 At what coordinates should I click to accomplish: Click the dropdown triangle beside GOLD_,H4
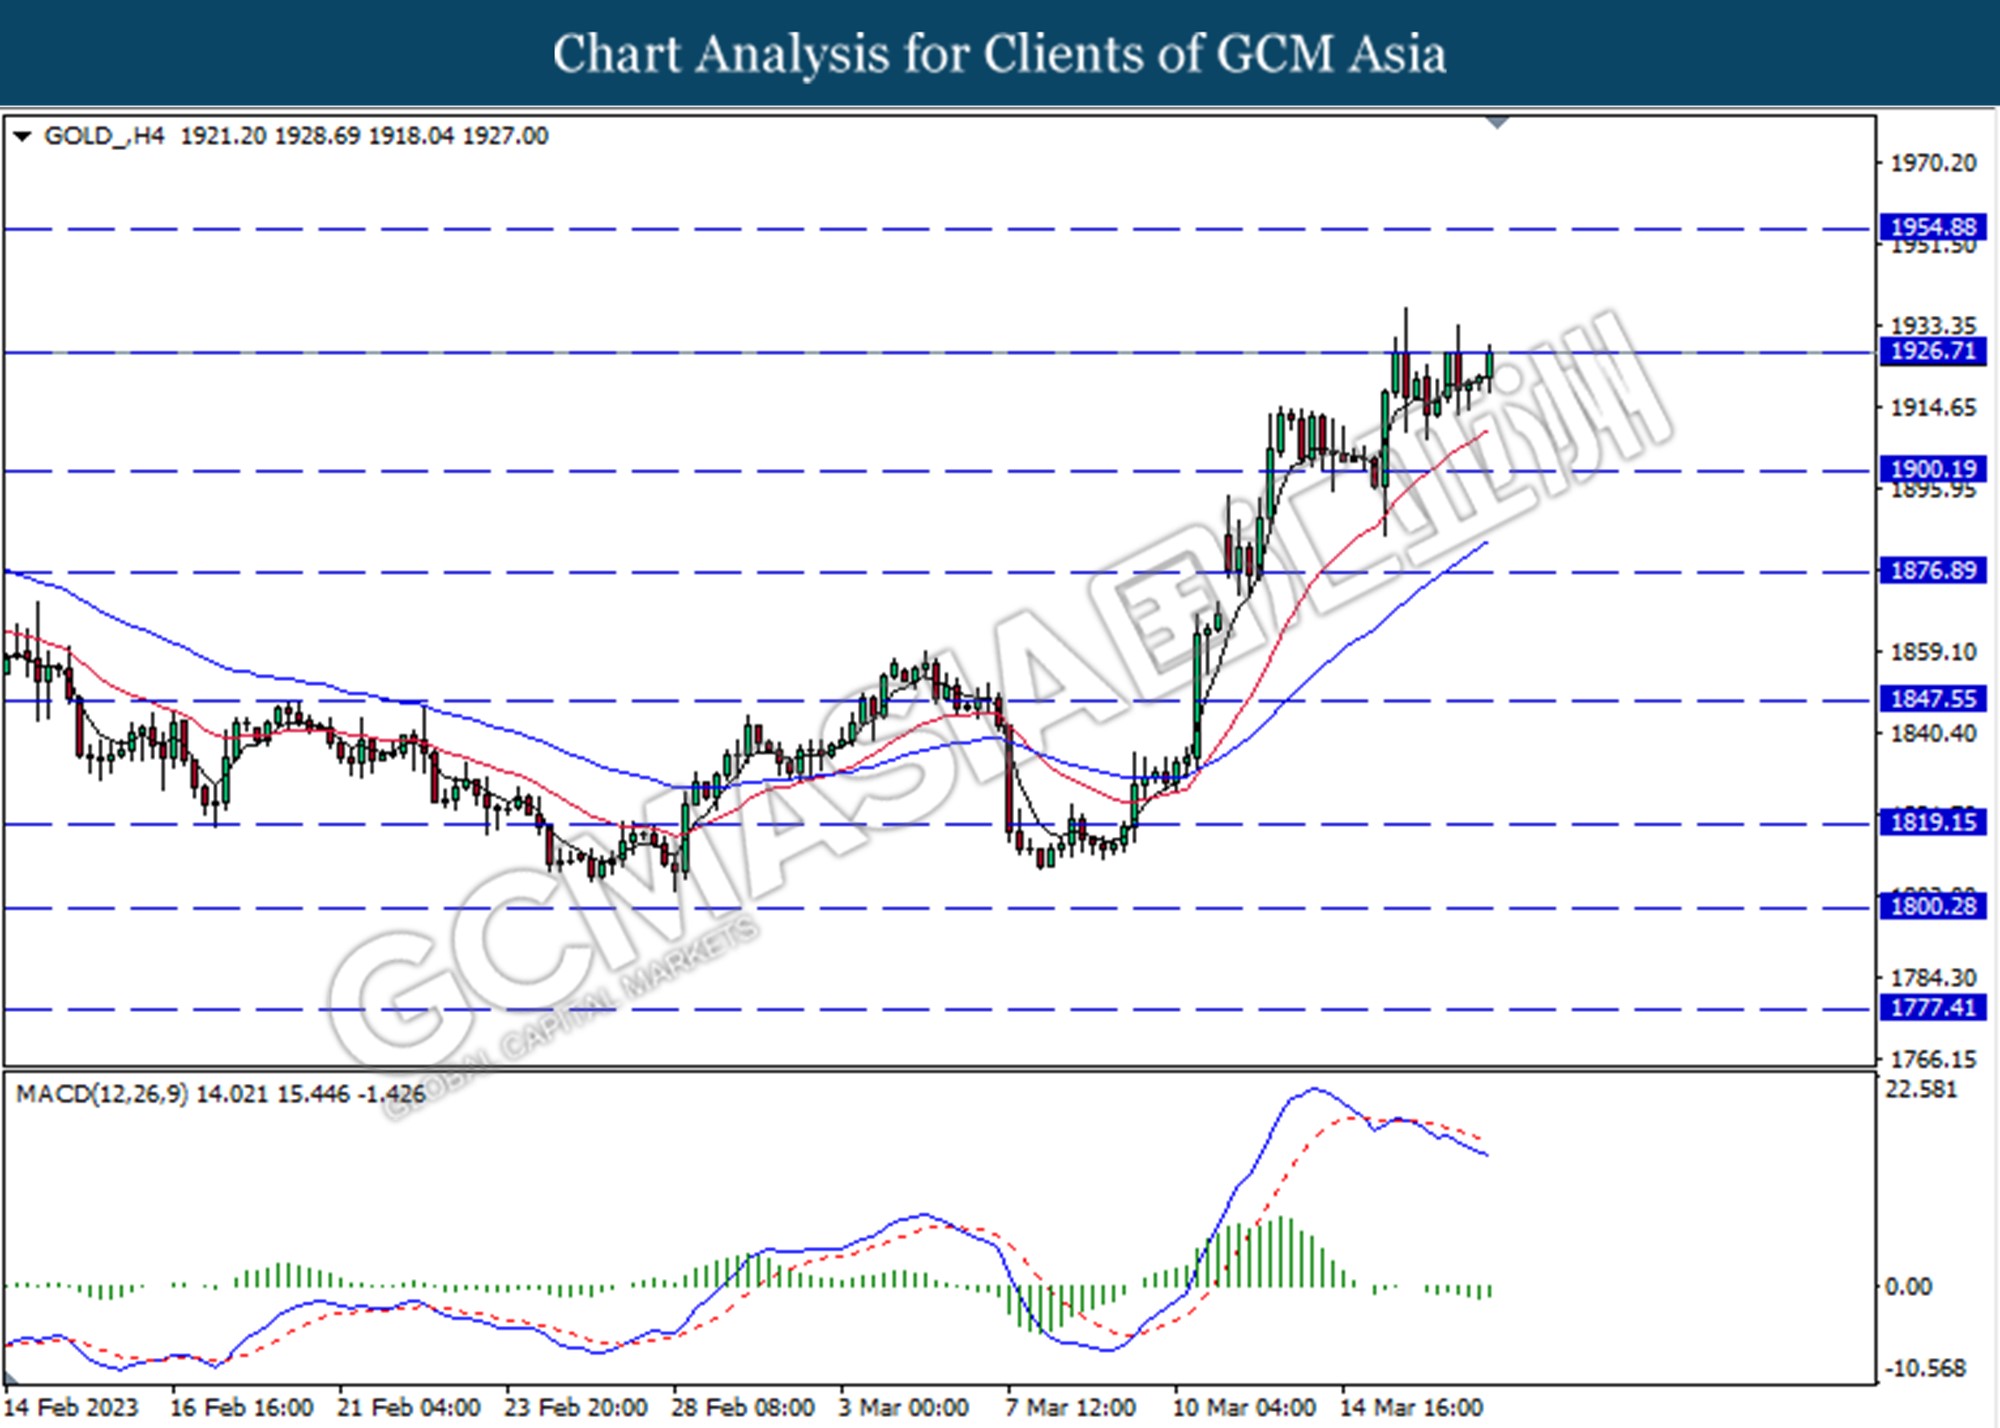[x=23, y=136]
